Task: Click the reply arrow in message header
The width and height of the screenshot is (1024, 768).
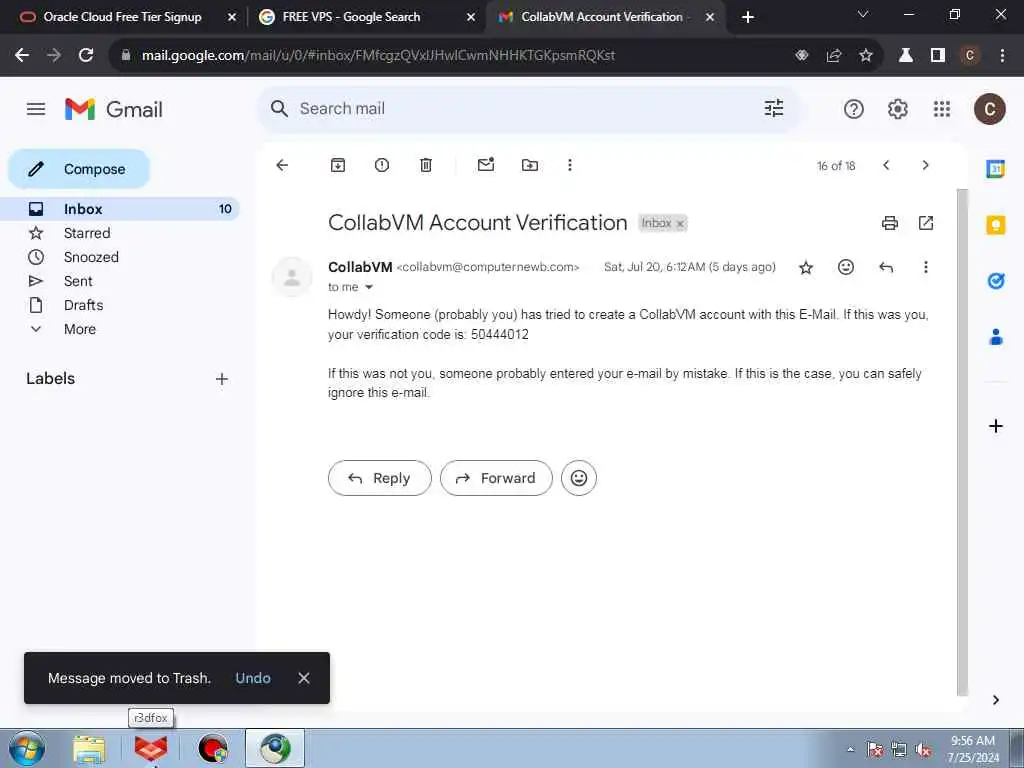Action: [886, 267]
